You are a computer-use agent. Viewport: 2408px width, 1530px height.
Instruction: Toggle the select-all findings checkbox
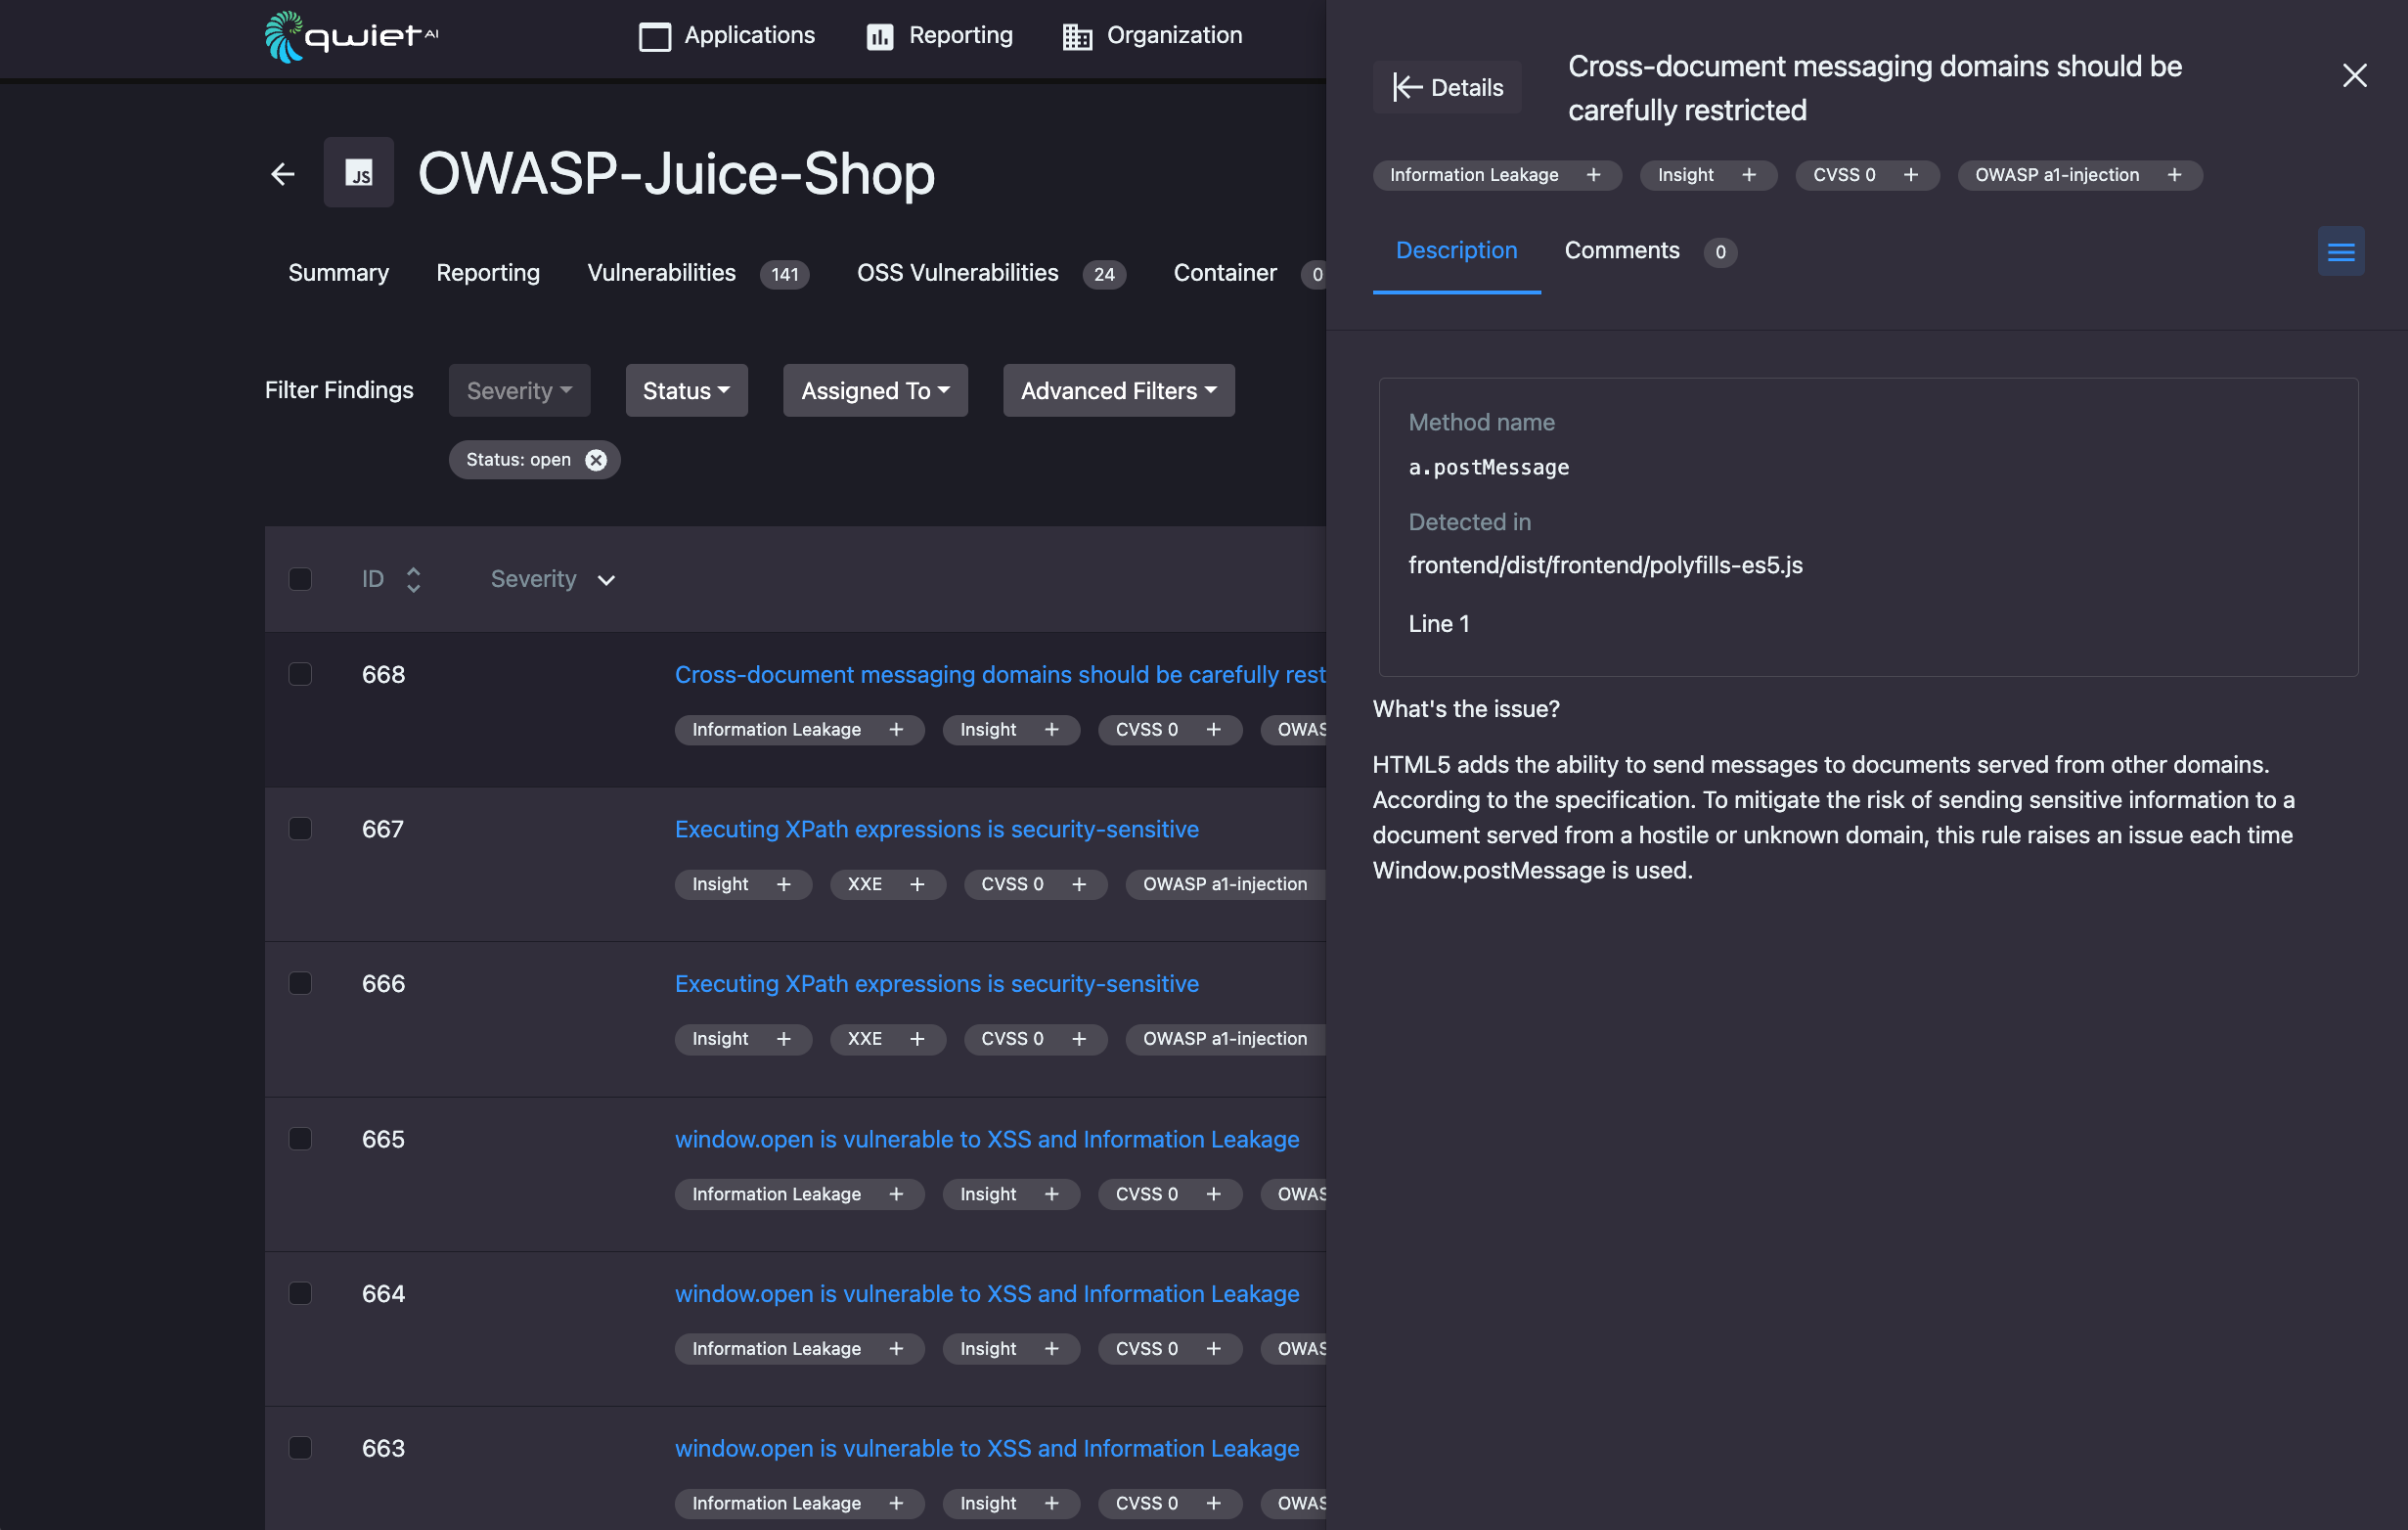pos(300,579)
